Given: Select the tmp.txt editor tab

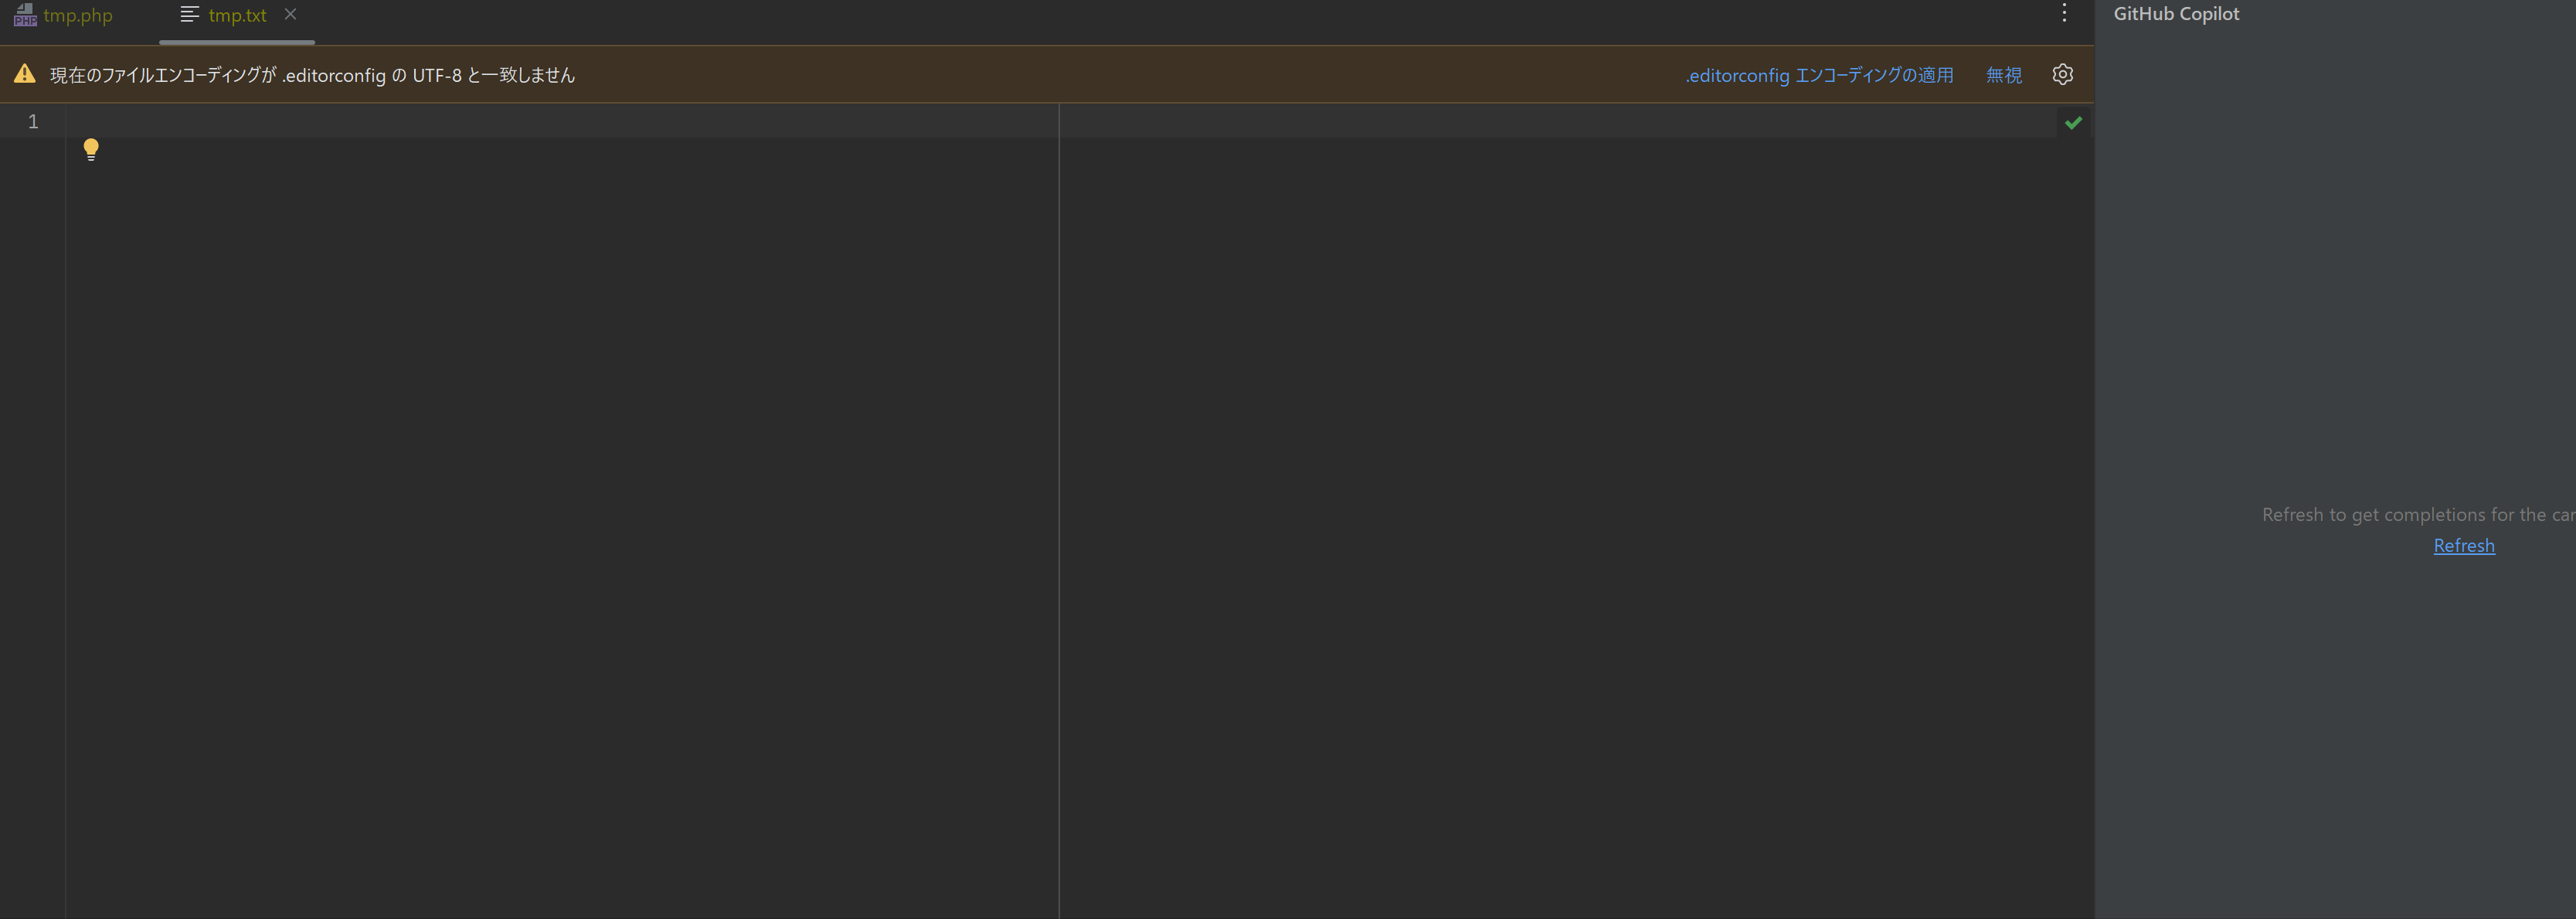Looking at the screenshot, I should (x=237, y=16).
